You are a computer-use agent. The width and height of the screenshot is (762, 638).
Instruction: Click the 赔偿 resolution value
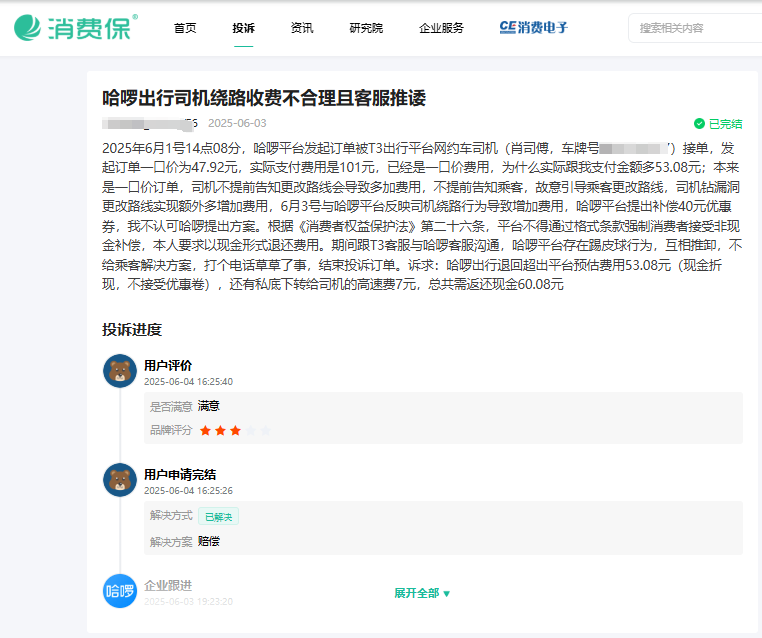pyautogui.click(x=209, y=541)
